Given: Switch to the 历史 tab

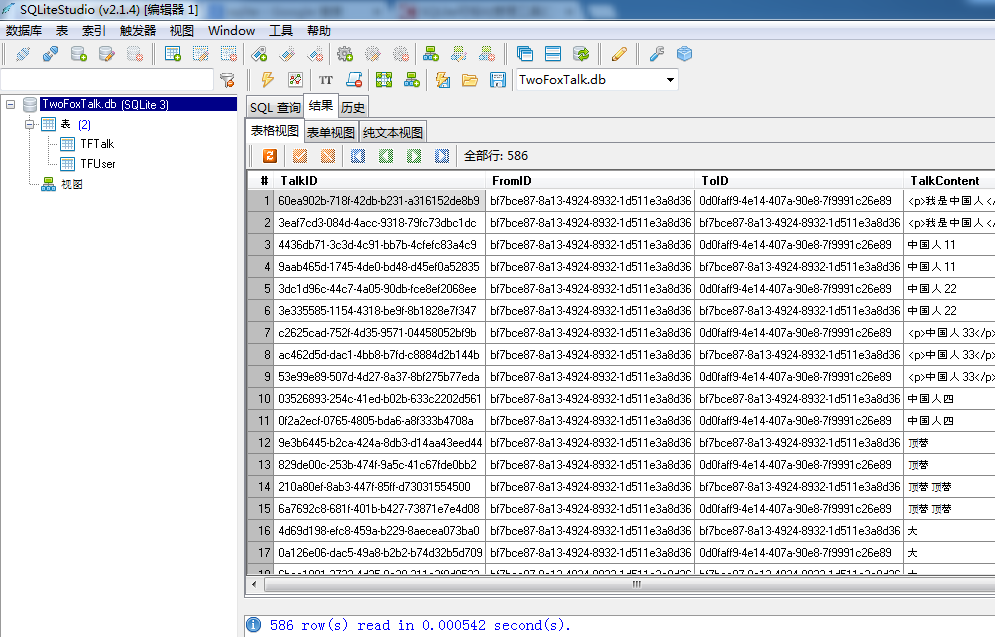Looking at the screenshot, I should [x=353, y=108].
